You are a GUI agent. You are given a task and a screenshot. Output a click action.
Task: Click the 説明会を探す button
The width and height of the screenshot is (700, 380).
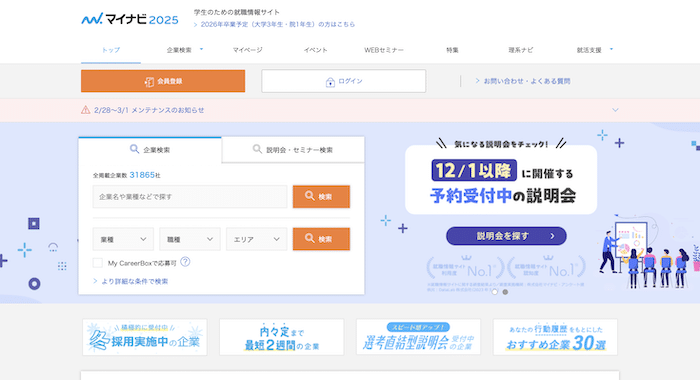tap(506, 236)
